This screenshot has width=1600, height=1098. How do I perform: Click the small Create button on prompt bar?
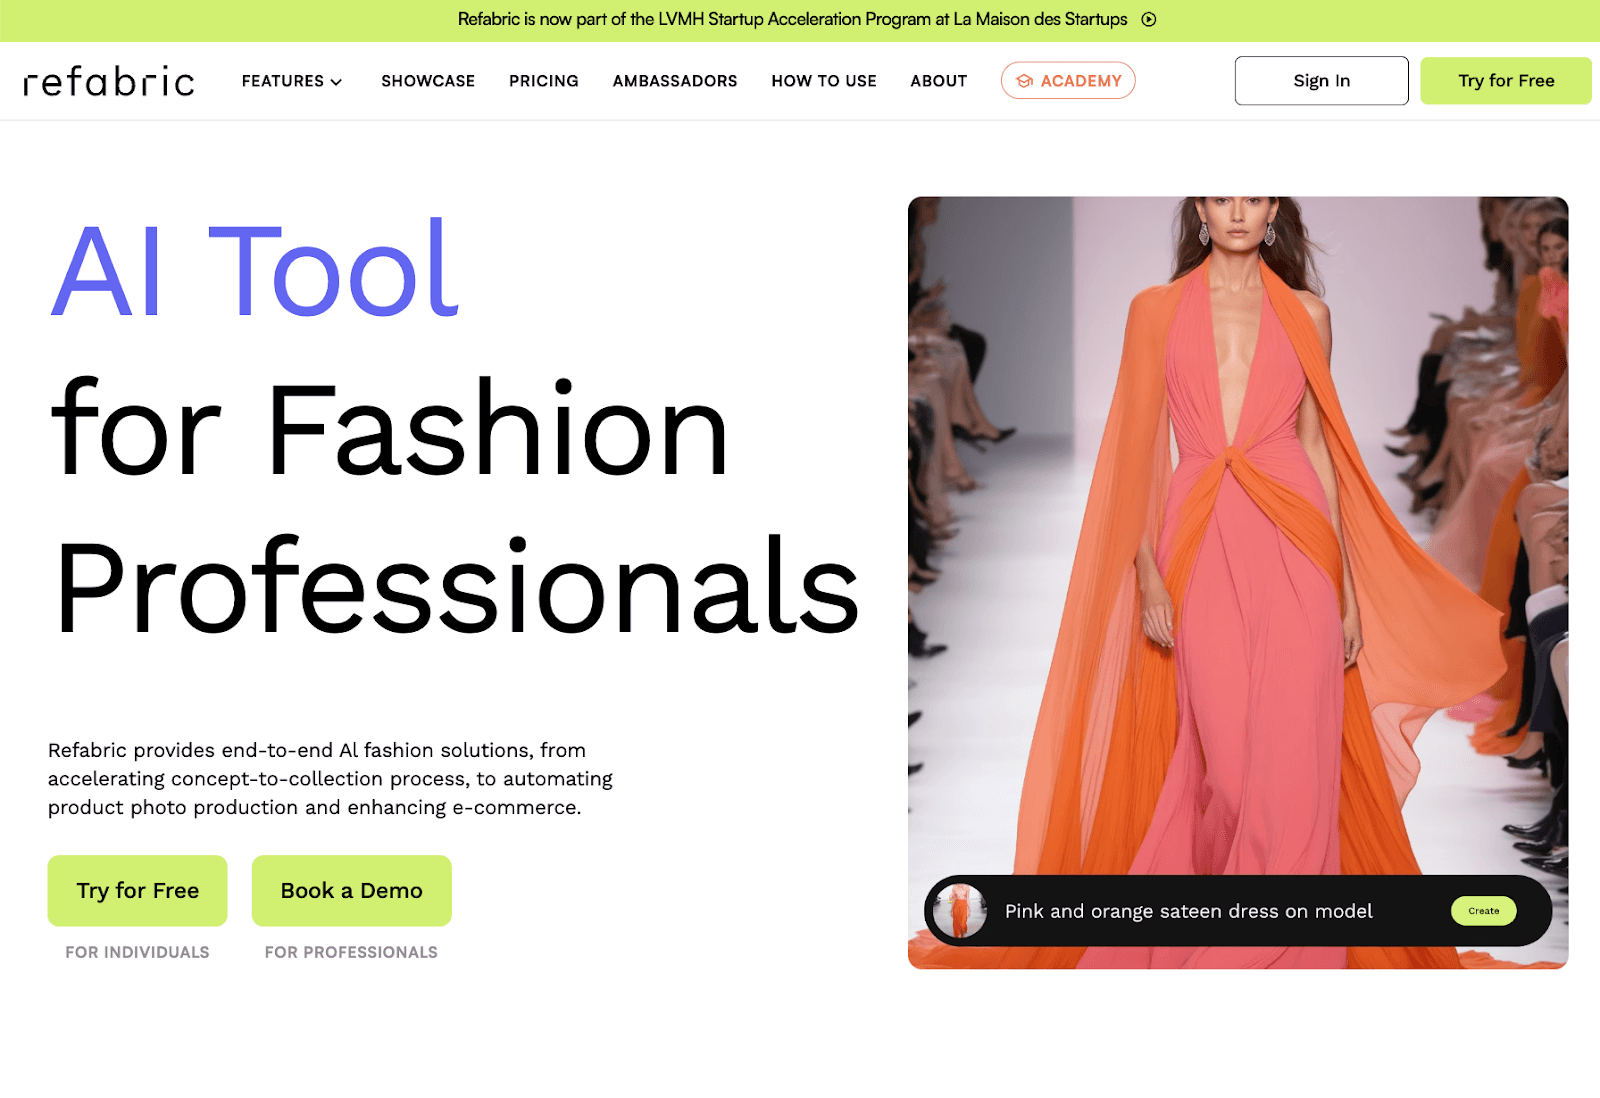click(x=1484, y=911)
